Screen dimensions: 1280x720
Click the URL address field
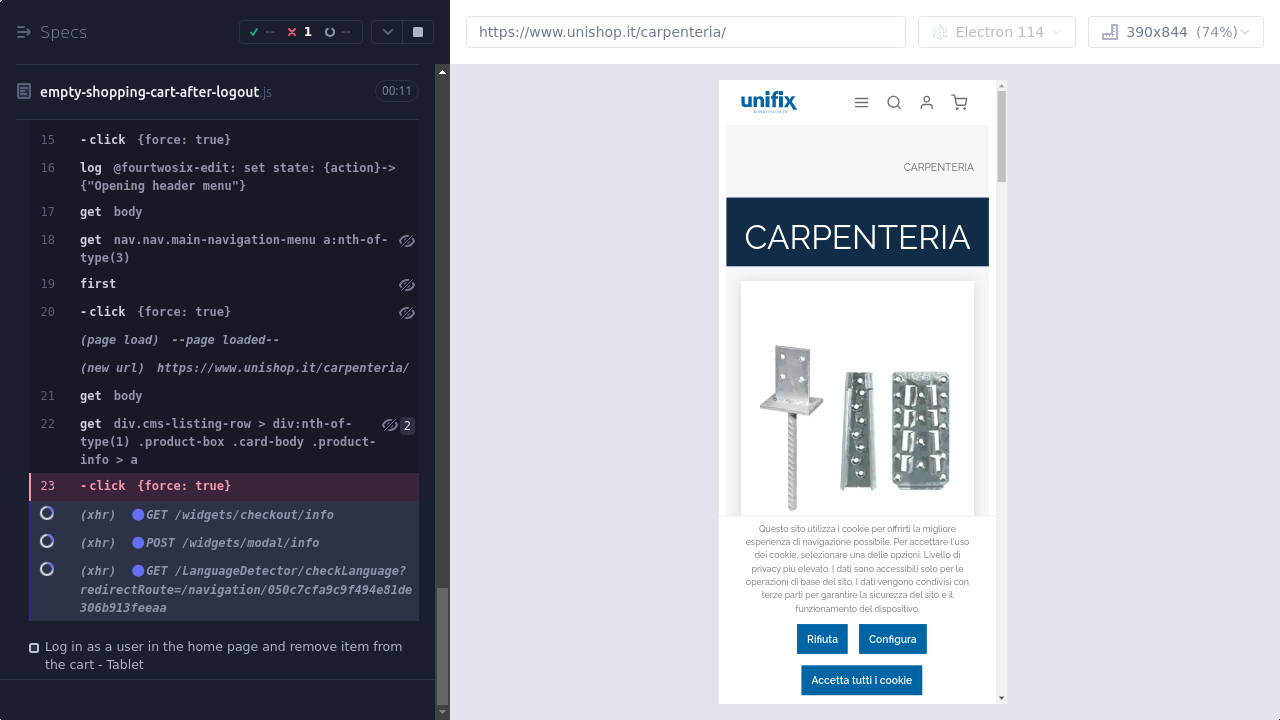(685, 32)
